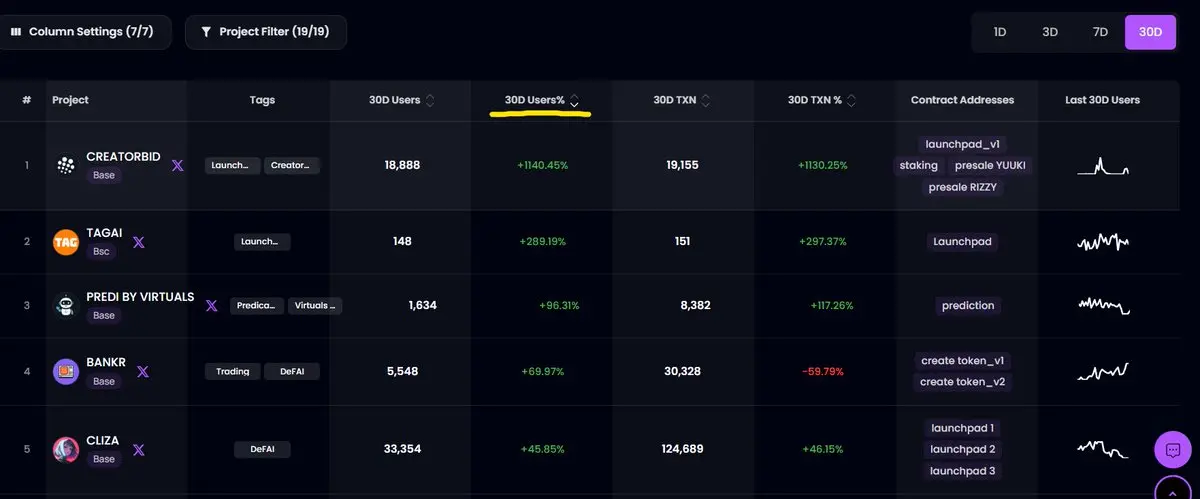Click the -59.79% TXN change value
The image size is (1200, 499).
(x=822, y=371)
